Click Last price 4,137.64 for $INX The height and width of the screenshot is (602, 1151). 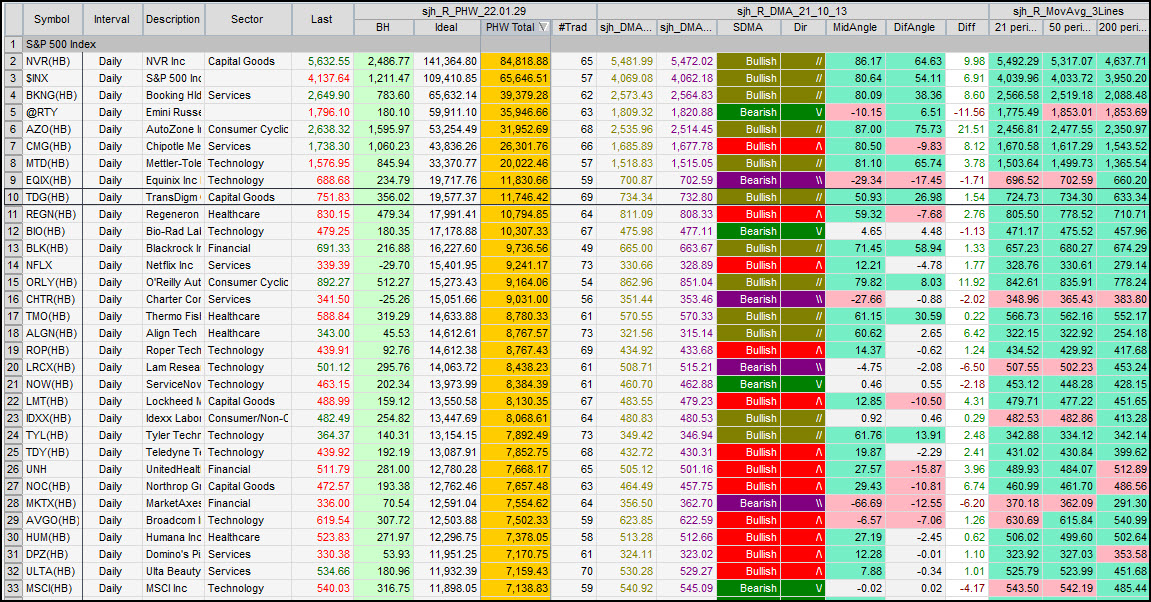[x=322, y=78]
